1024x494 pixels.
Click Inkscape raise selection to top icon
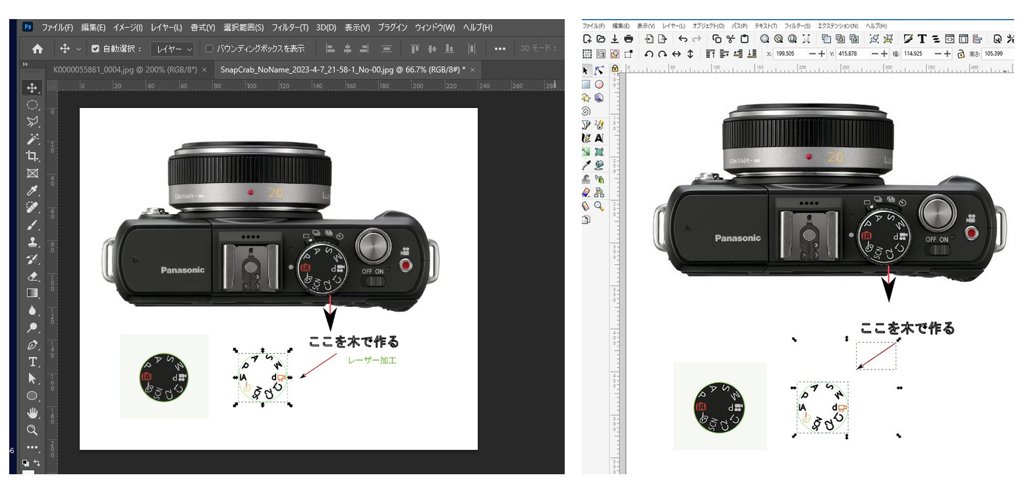click(x=711, y=54)
